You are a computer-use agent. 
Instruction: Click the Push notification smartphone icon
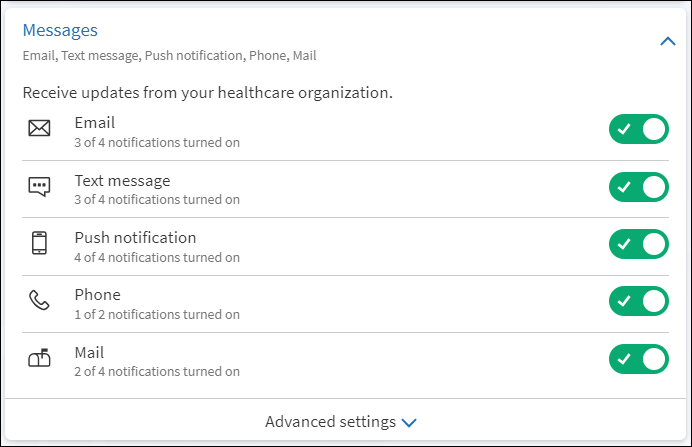[39, 243]
